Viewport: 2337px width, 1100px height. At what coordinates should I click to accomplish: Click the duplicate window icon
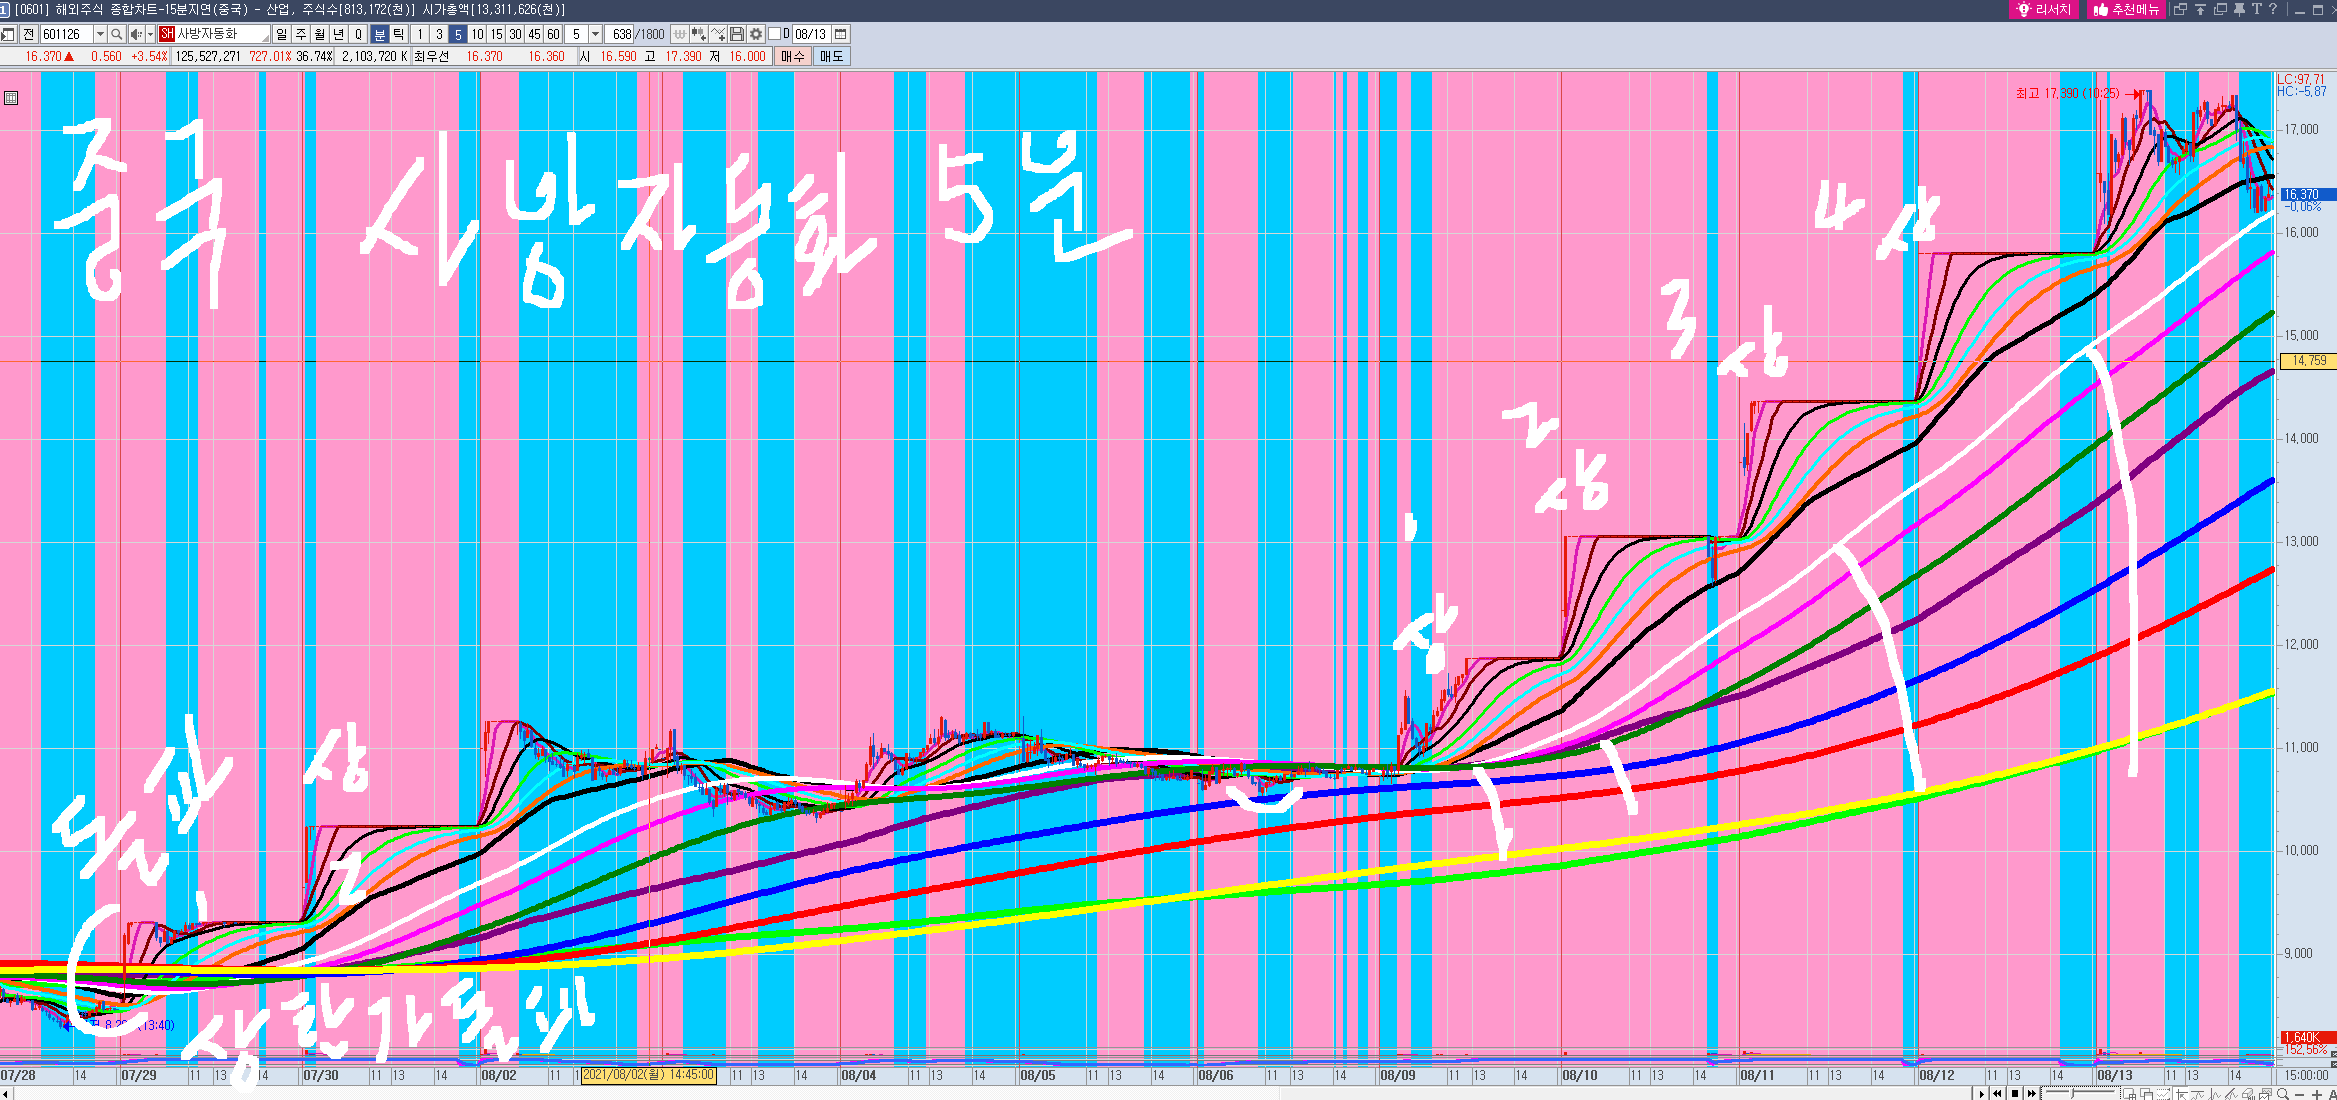click(x=2220, y=9)
